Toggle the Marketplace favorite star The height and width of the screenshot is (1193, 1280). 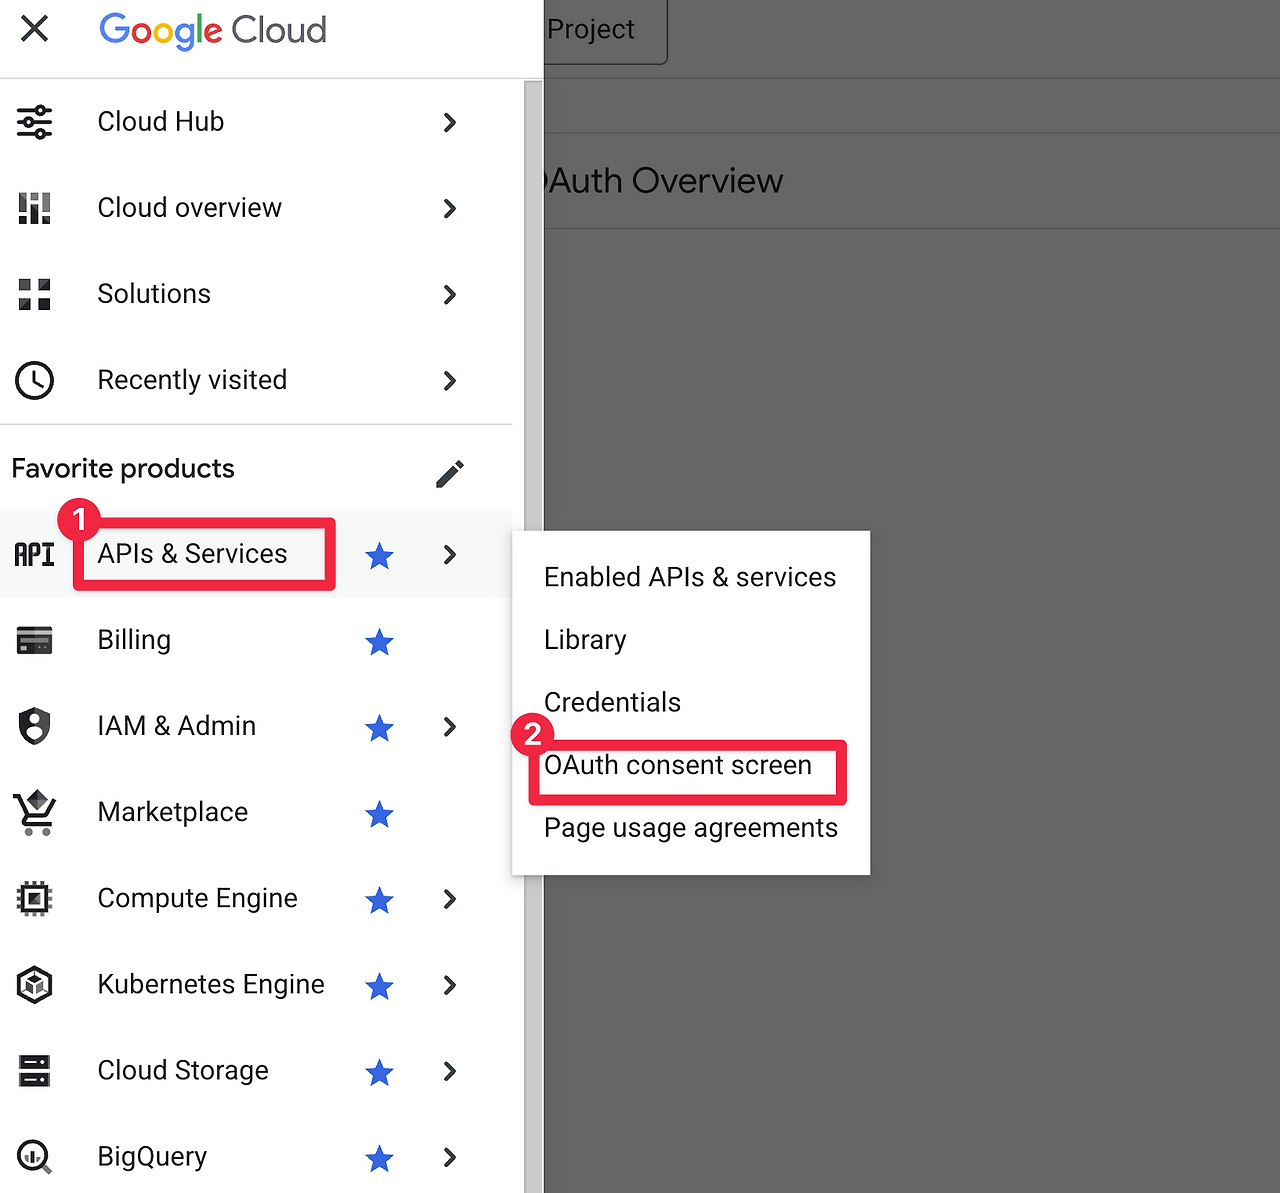[x=379, y=813]
